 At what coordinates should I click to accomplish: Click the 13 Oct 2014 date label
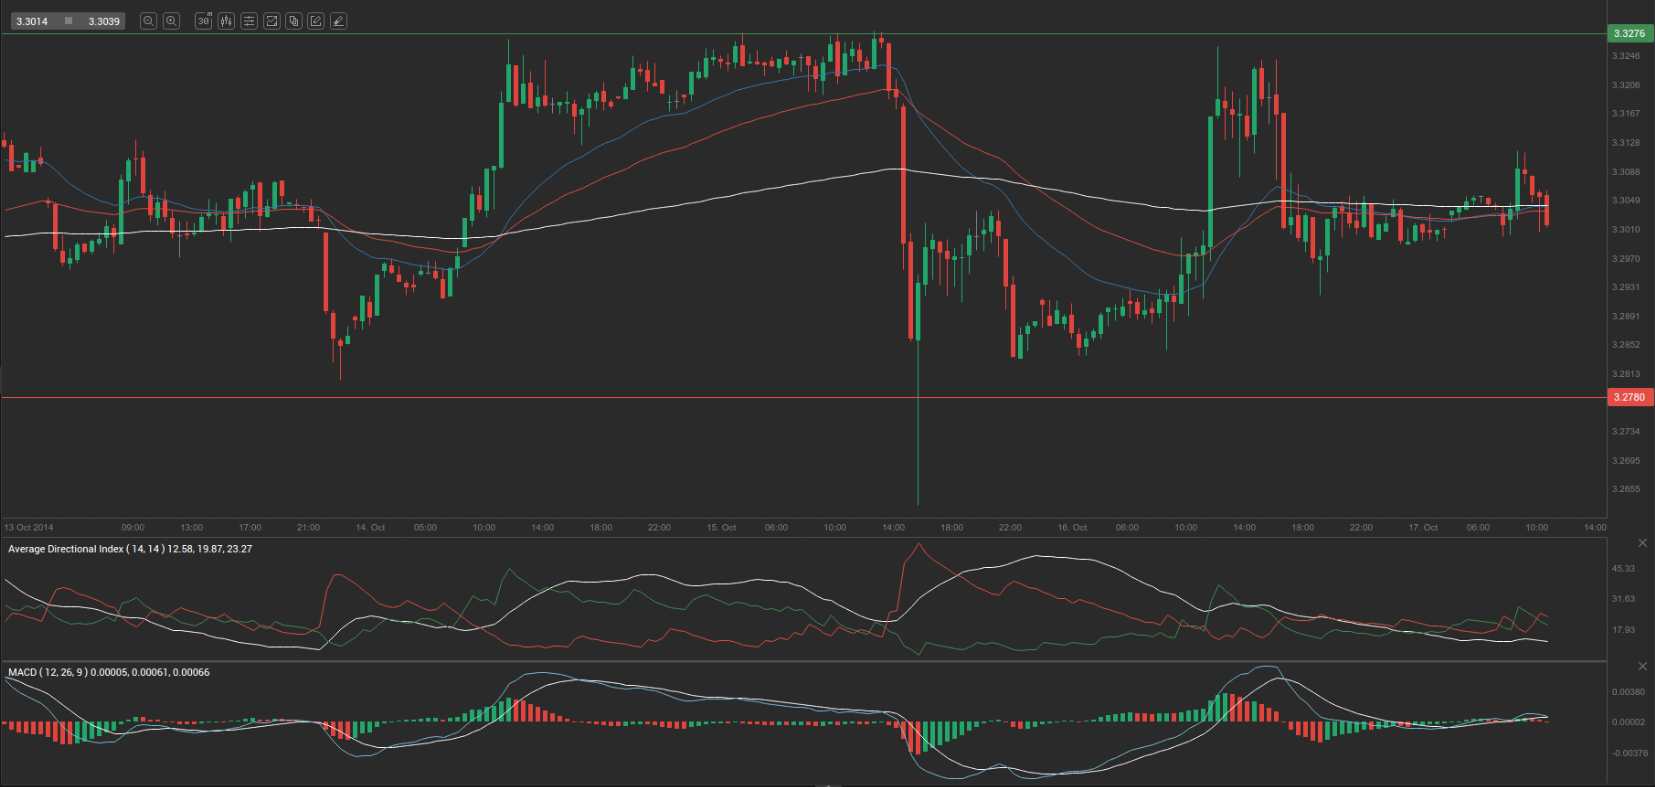tap(29, 527)
